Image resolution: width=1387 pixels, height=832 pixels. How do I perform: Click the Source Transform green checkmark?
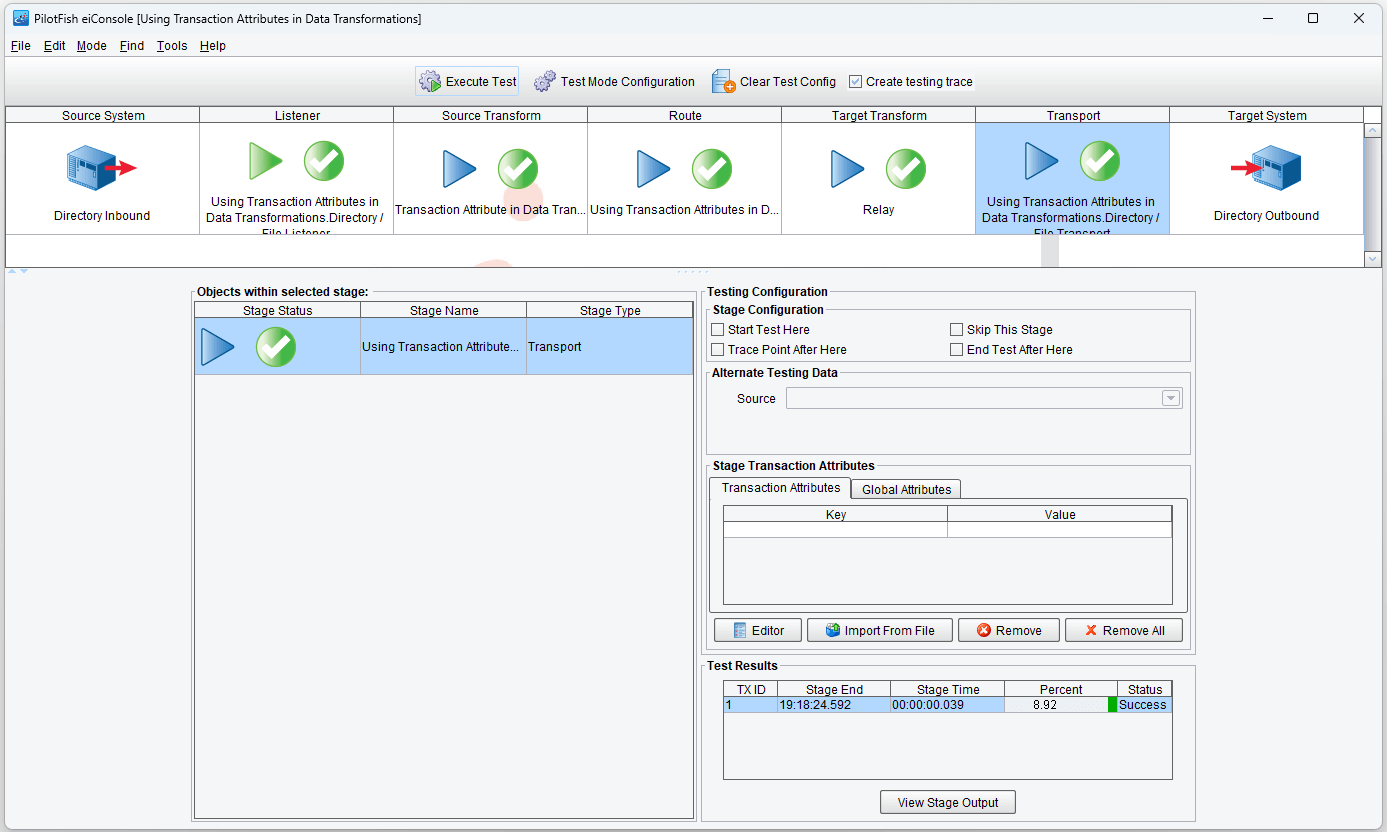tap(518, 169)
